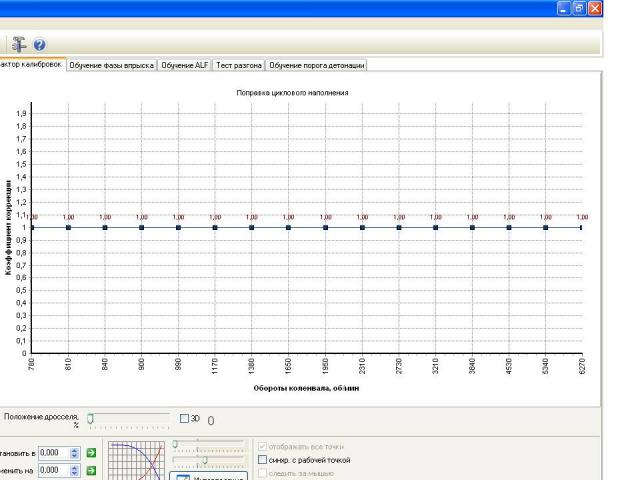Viewport: 640px width, 480px height.
Task: Select the graph point at 1650 rpm
Action: [289, 228]
